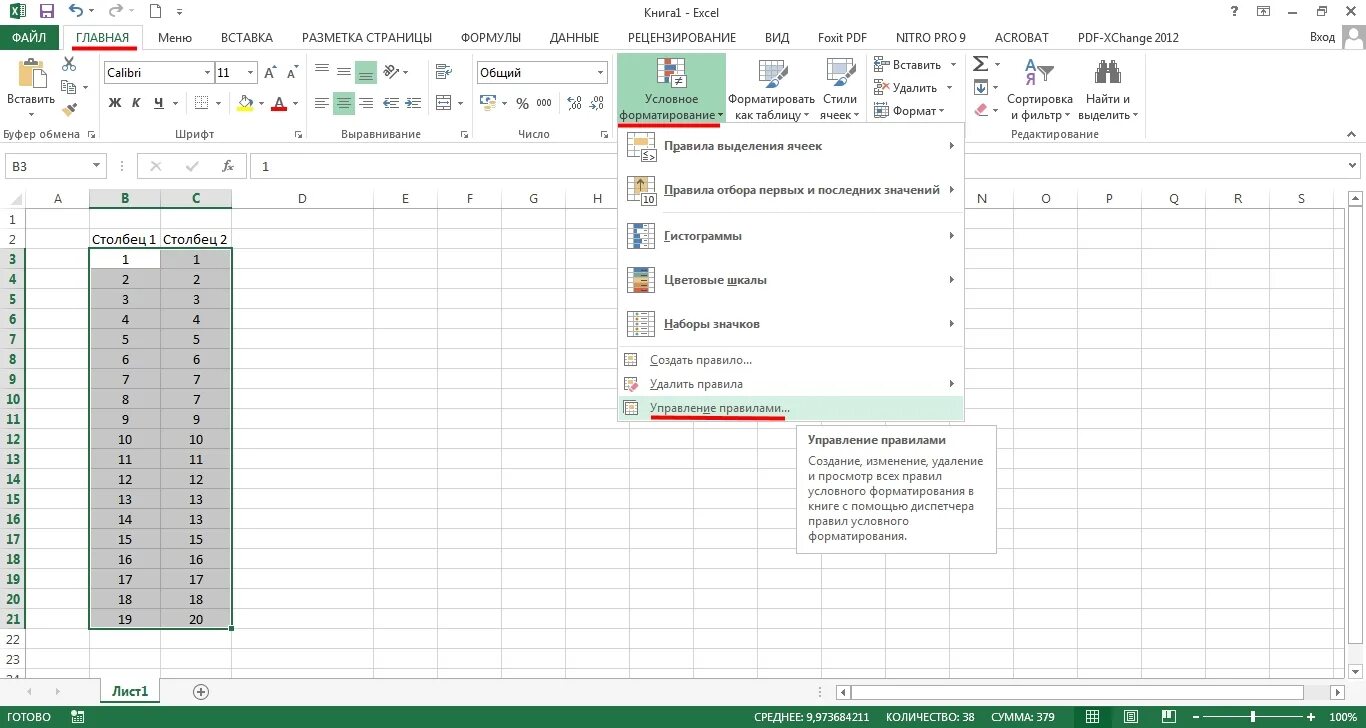Toggle Normal view button in status bar
Viewport: 1366px width, 728px height.
1093,717
